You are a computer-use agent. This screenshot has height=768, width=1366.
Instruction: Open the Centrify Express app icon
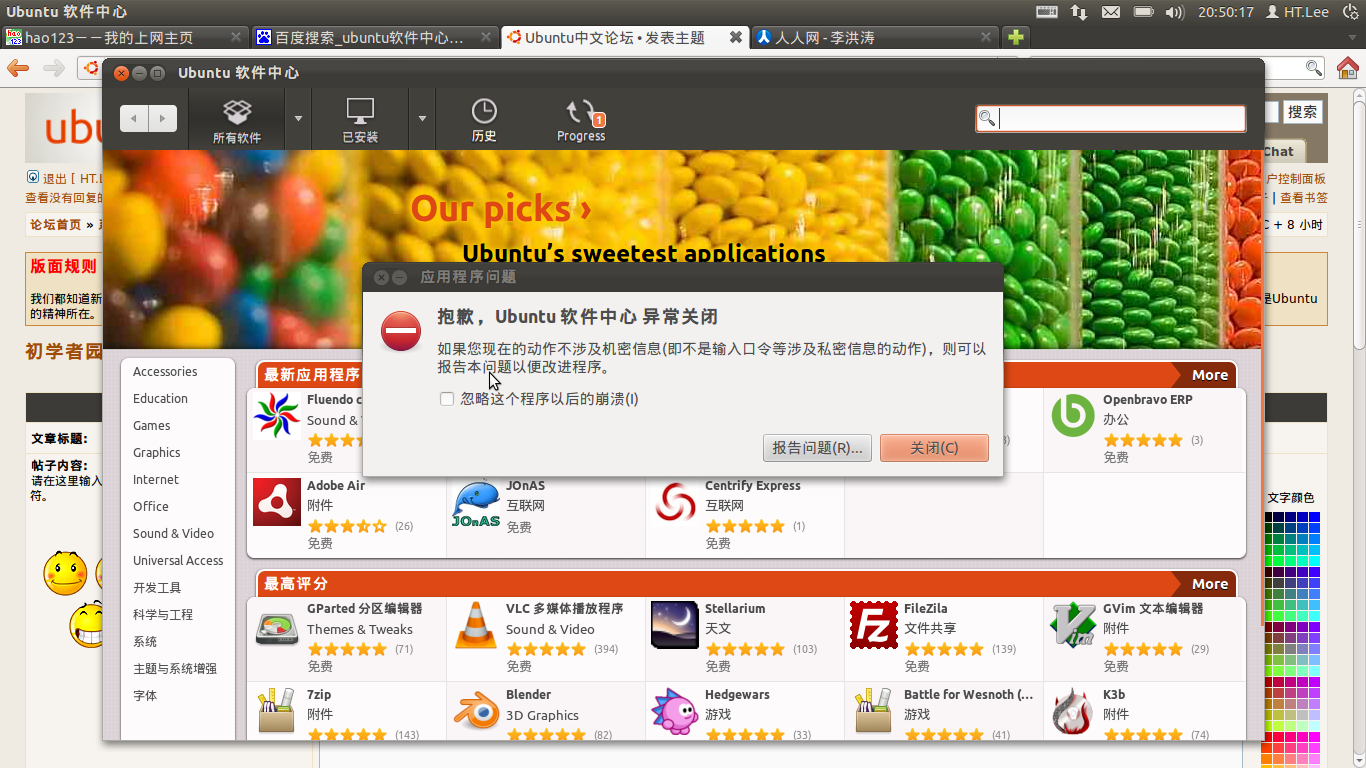click(x=675, y=502)
